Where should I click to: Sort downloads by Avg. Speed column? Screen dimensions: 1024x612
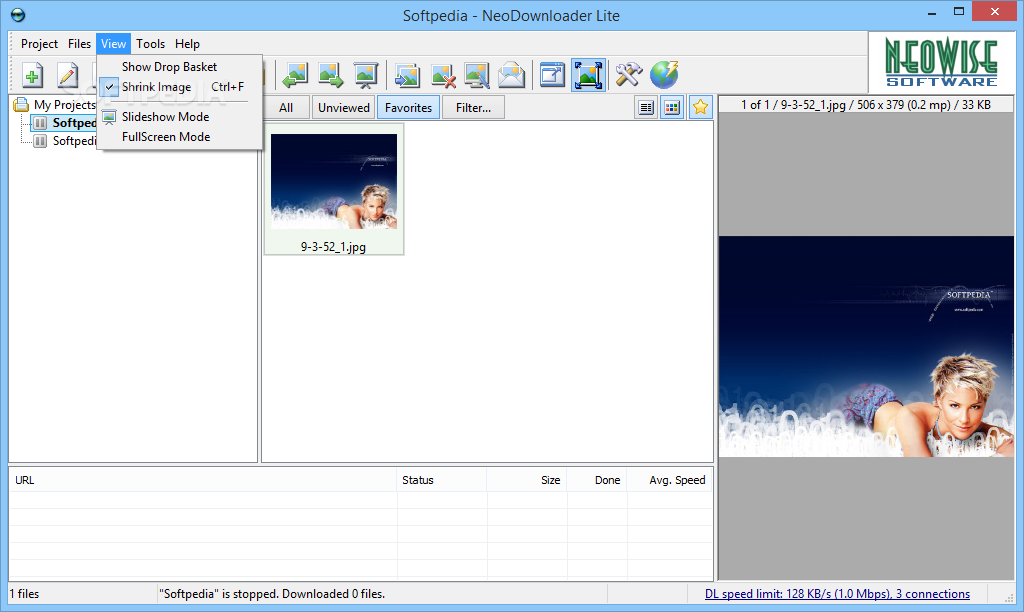669,480
